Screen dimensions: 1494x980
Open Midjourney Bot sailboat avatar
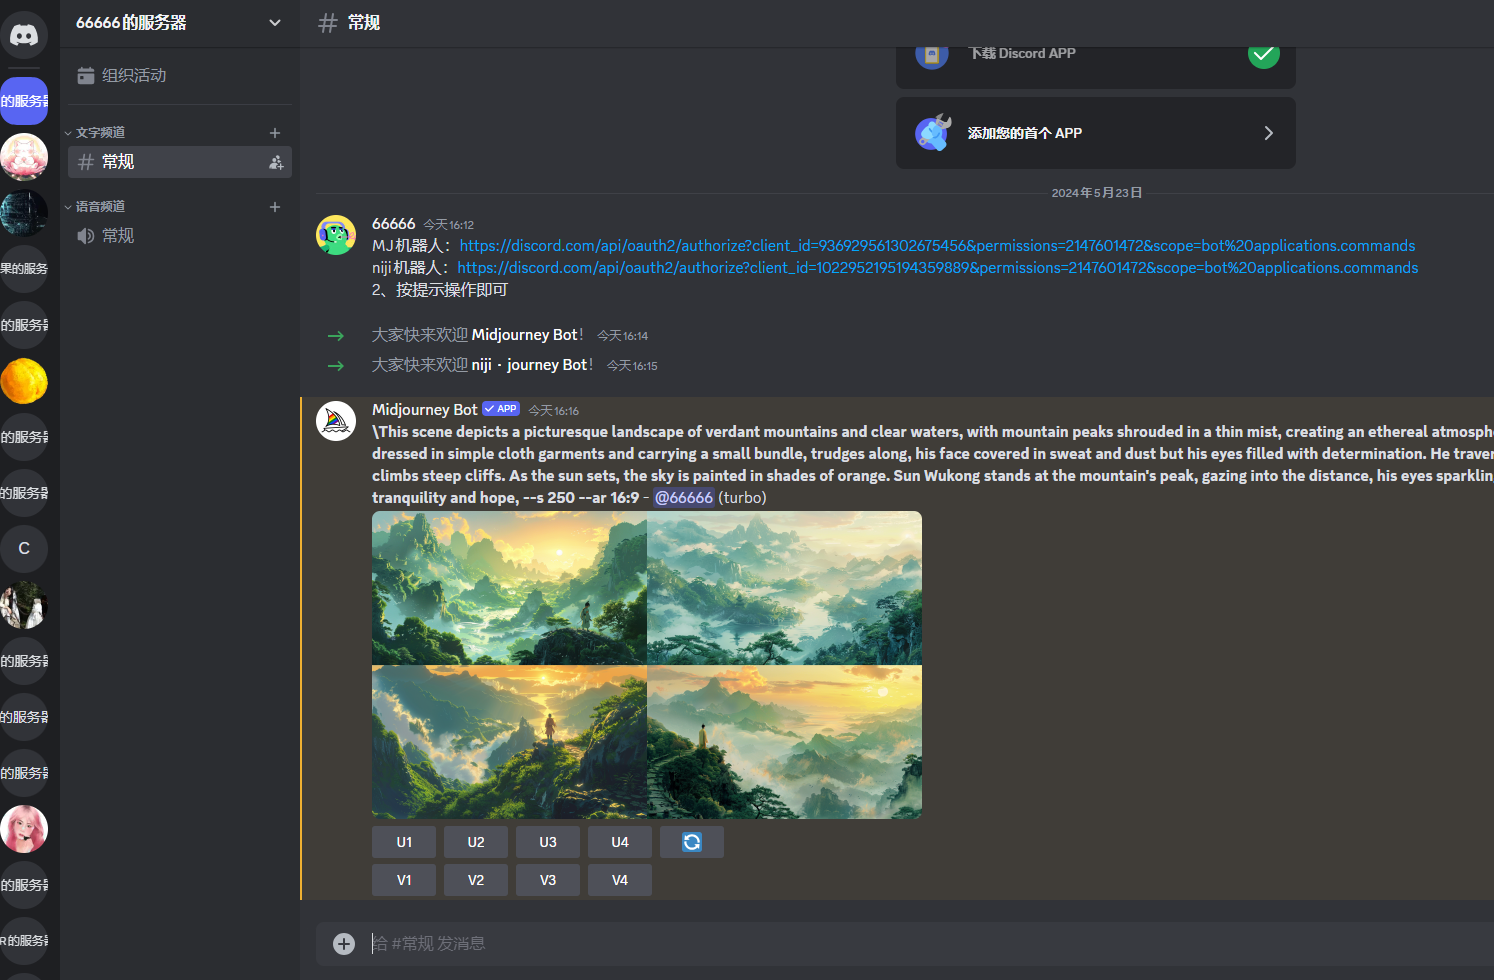336,421
